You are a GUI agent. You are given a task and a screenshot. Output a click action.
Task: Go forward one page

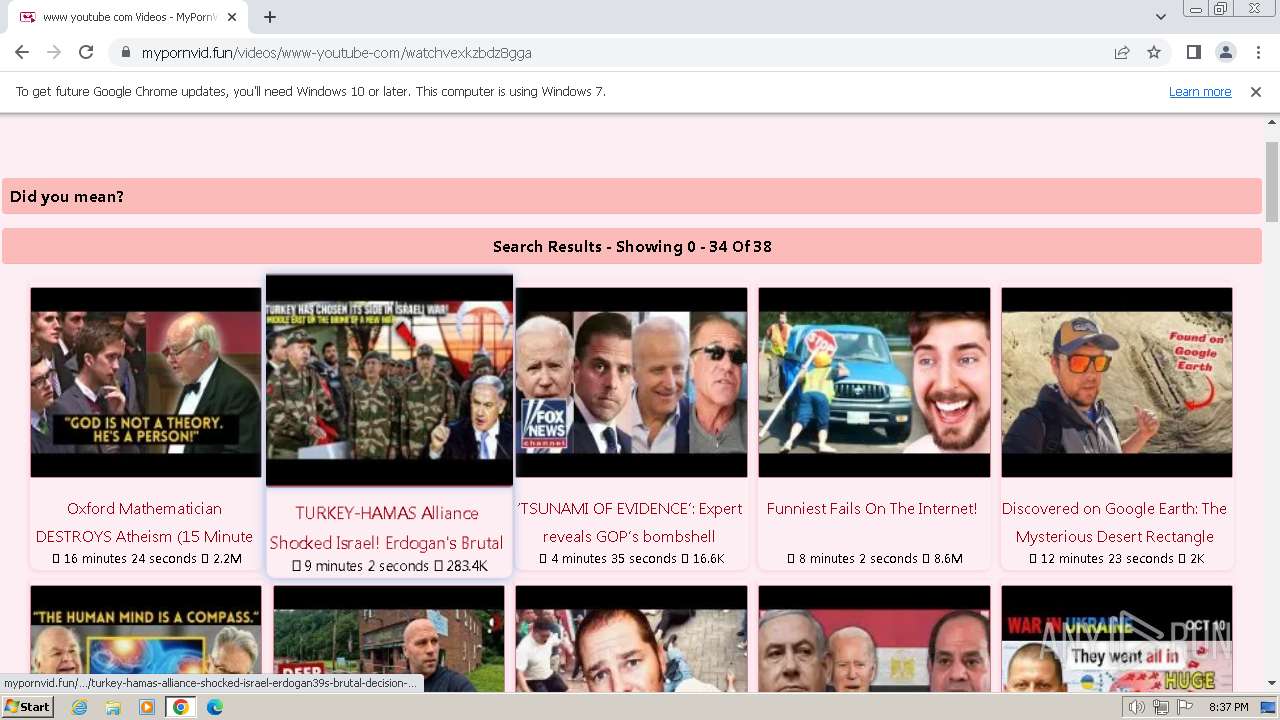click(x=54, y=52)
